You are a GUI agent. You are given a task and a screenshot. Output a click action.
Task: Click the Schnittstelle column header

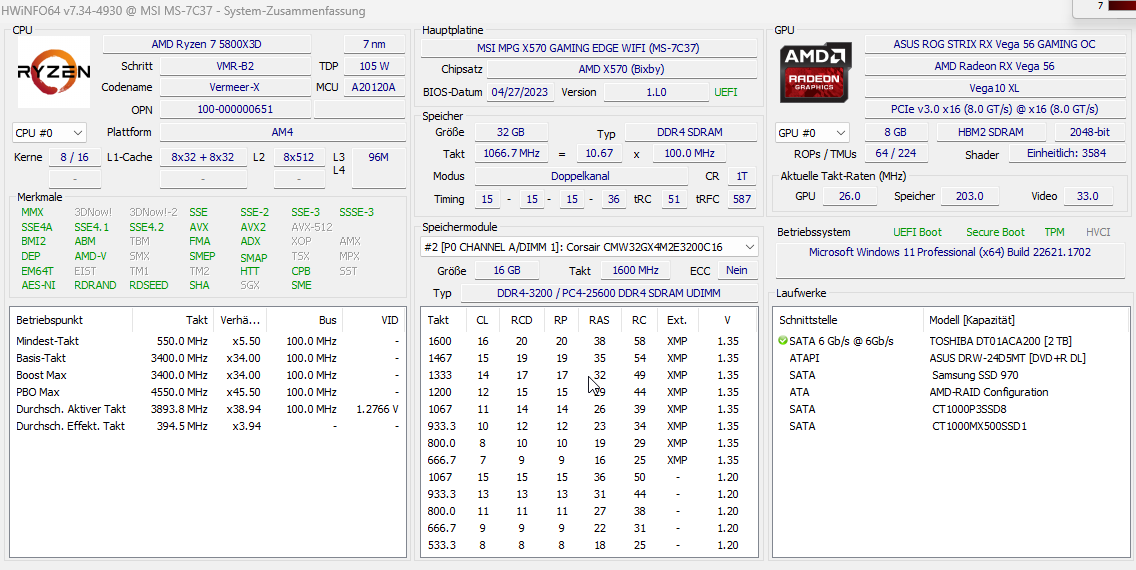[x=848, y=320]
